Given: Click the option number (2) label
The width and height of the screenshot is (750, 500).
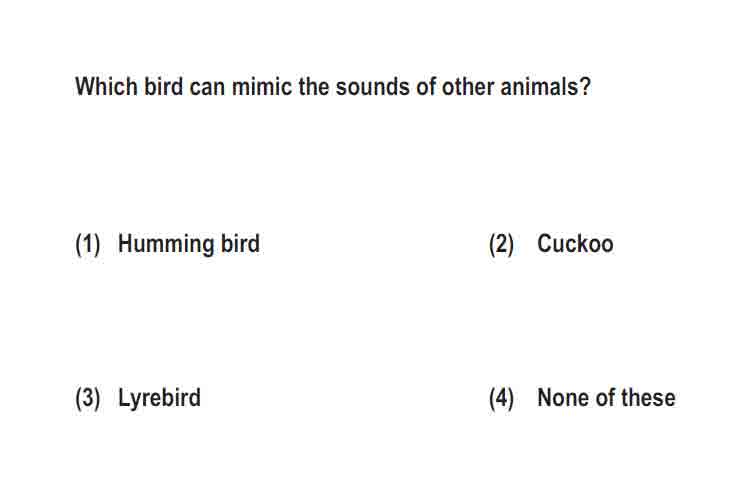Looking at the screenshot, I should pos(501,244).
